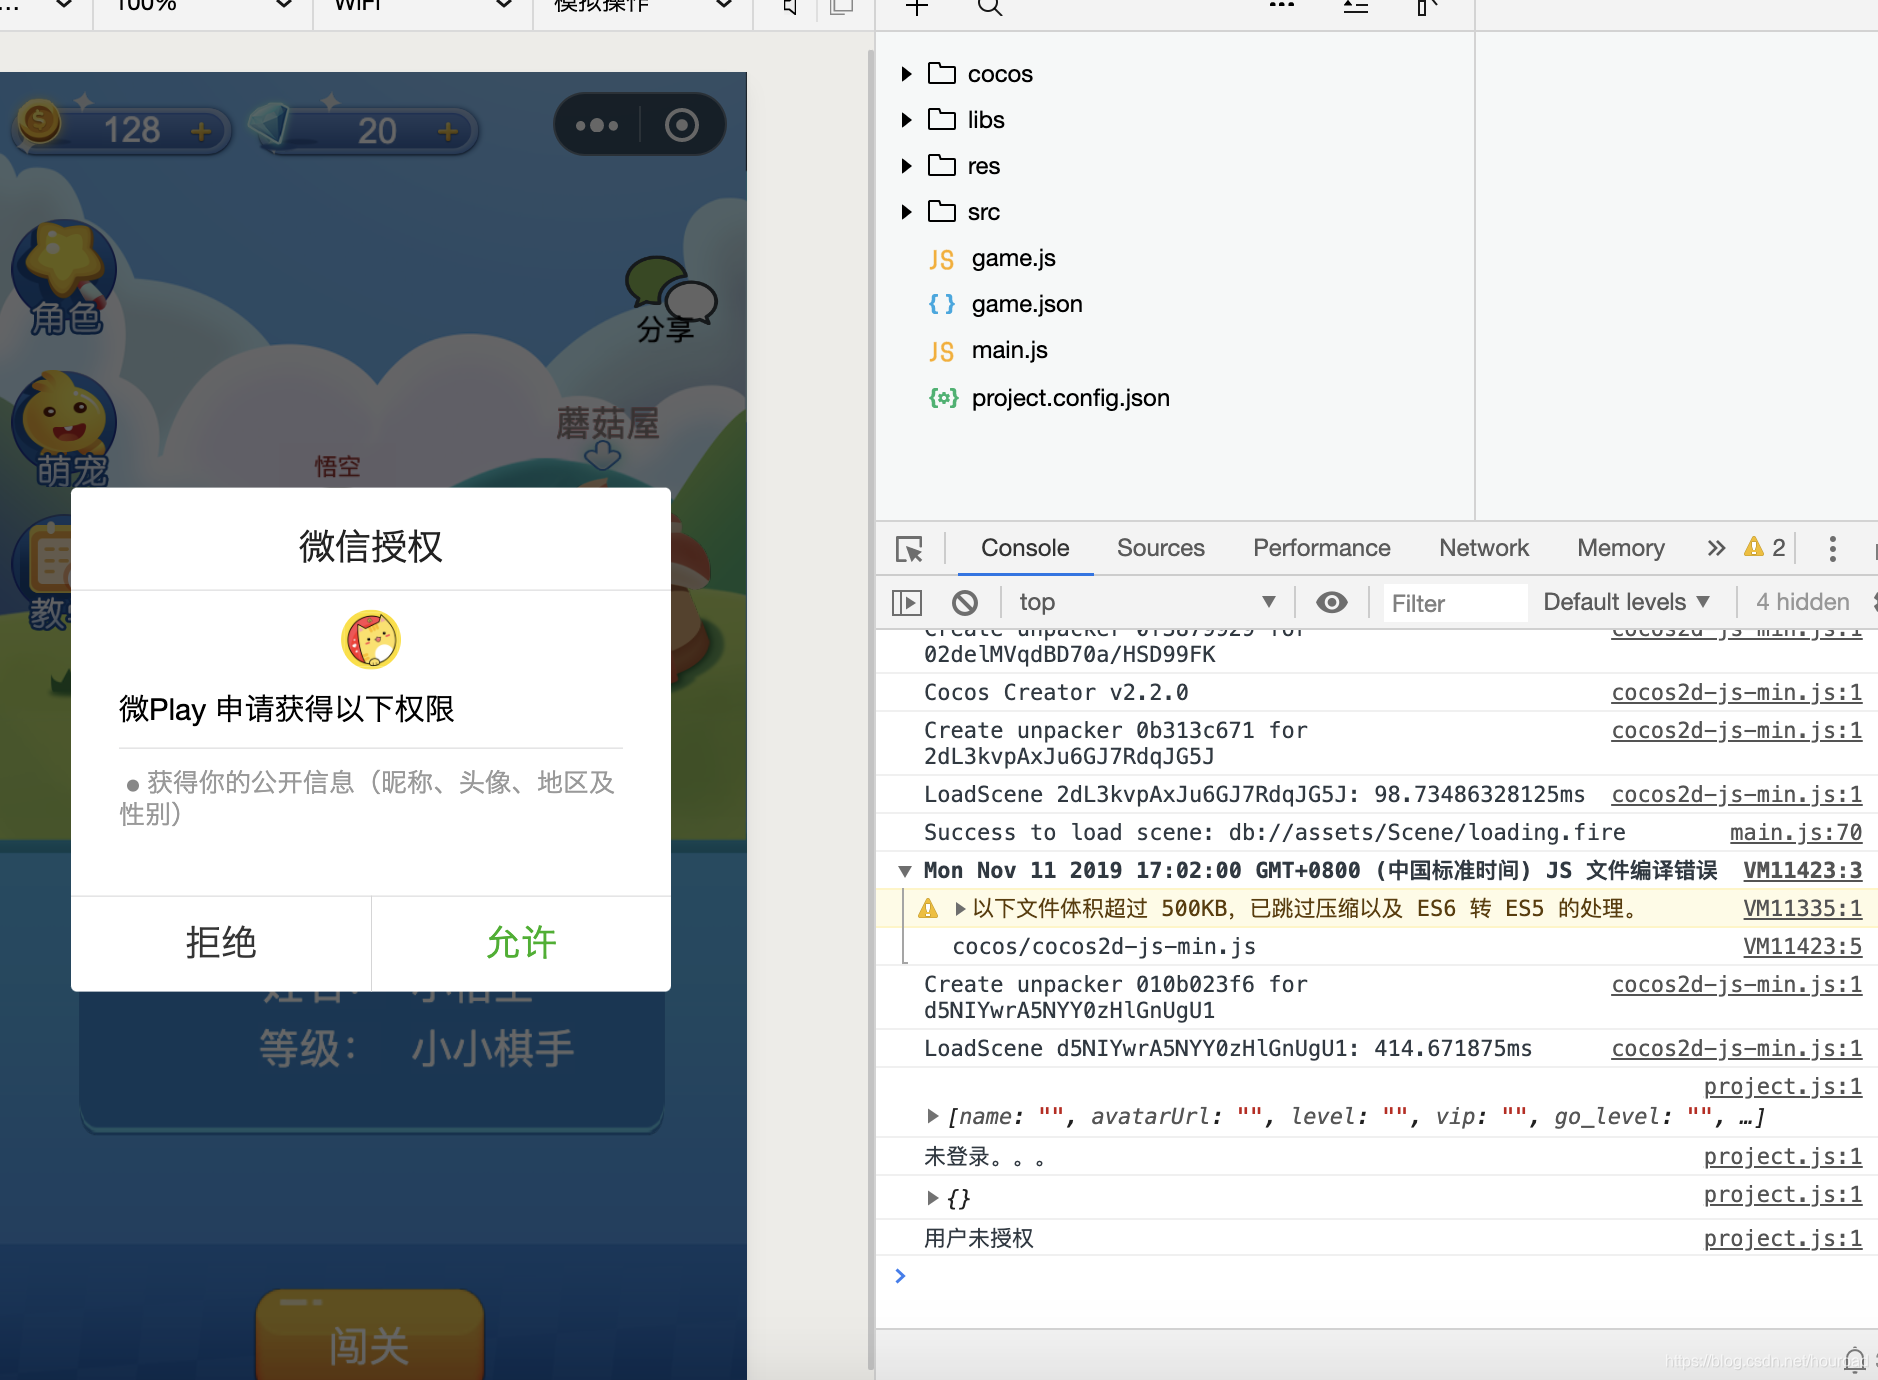1878x1380 pixels.
Task: Click the rotate device icon
Action: 841,8
